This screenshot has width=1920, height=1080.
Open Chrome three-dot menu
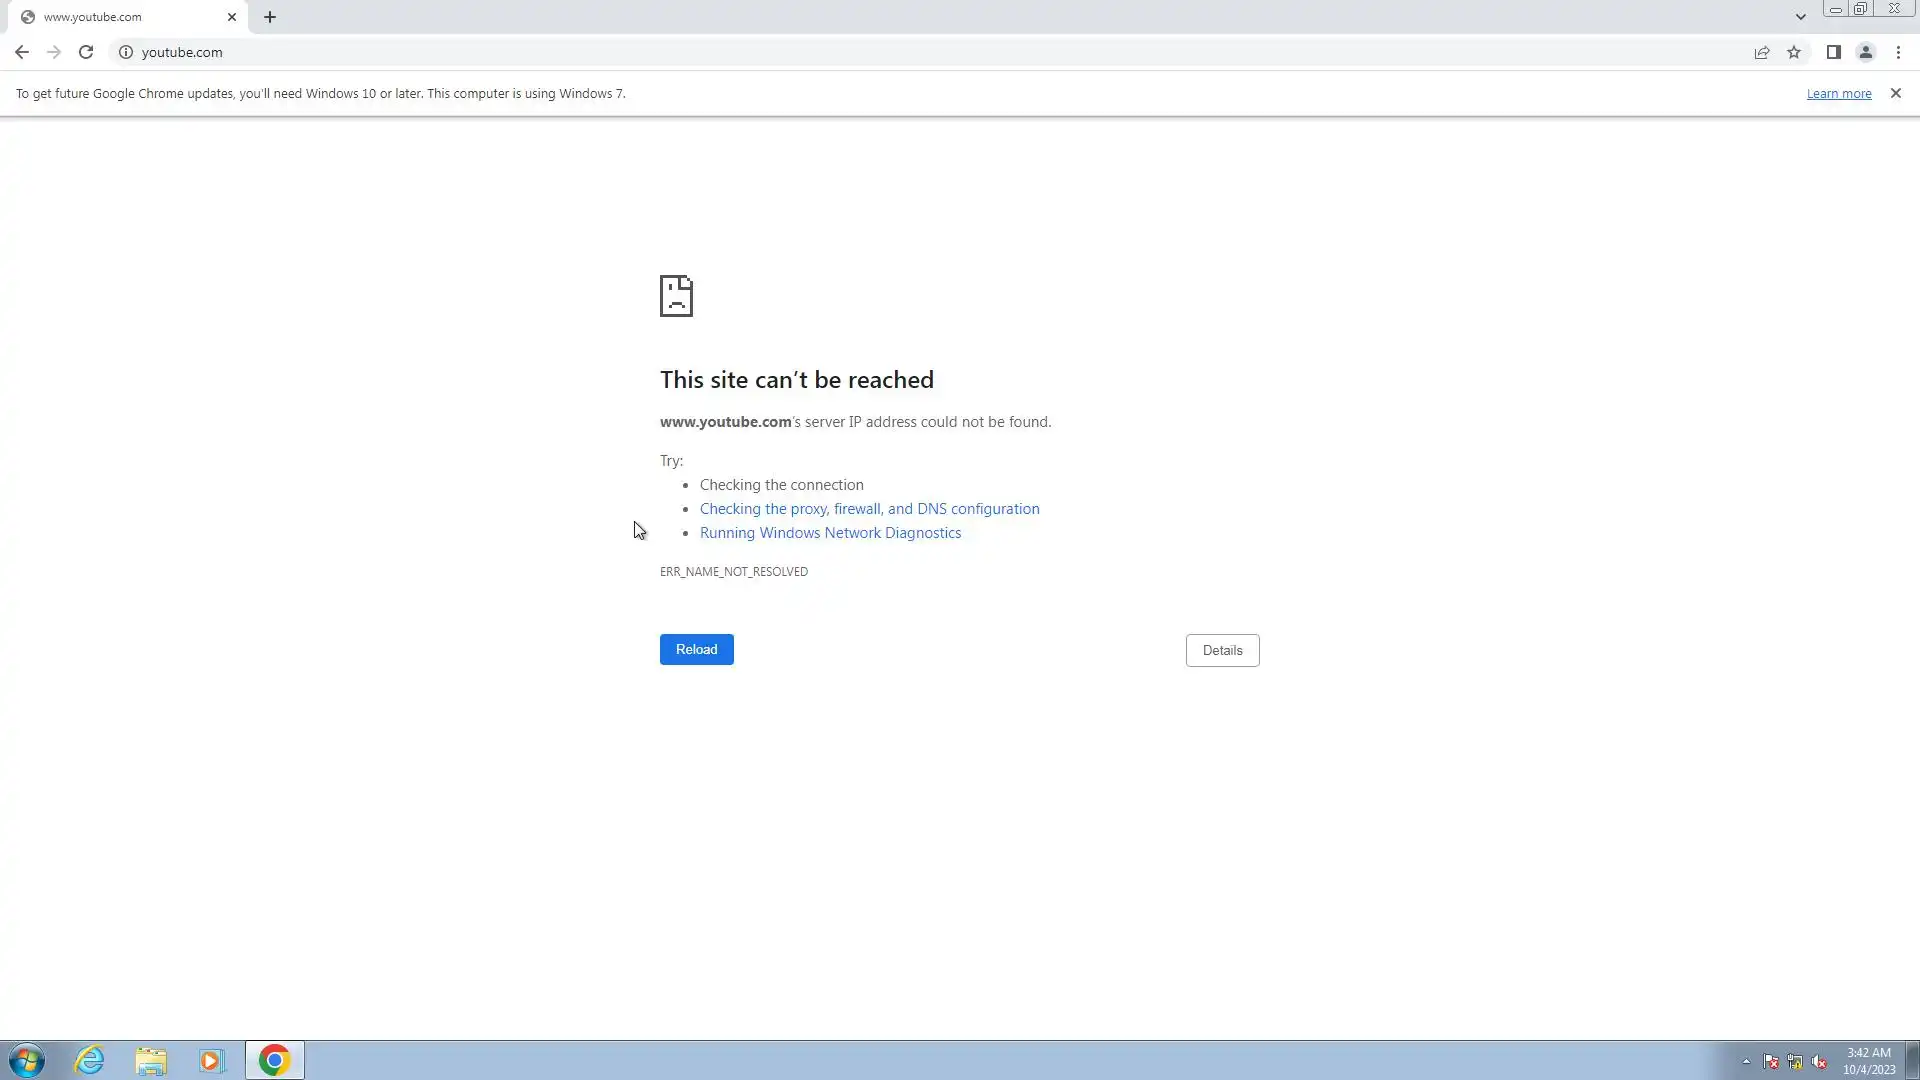click(x=1898, y=52)
